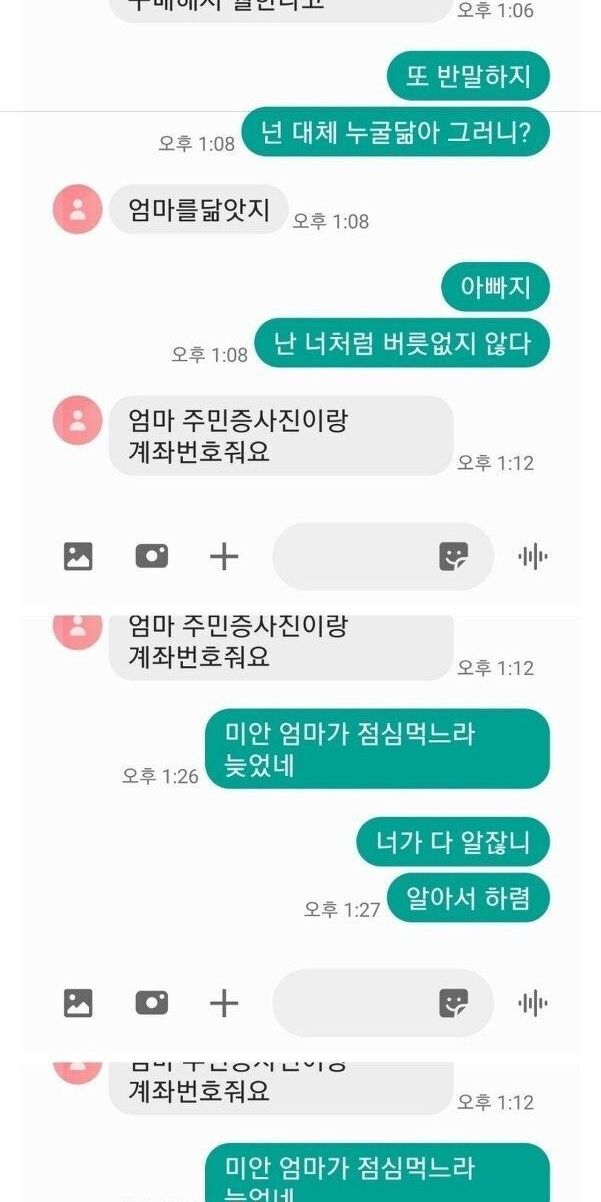
Task: Tap camera icon beneath the 알아서 하렴 message
Action: (152, 1002)
